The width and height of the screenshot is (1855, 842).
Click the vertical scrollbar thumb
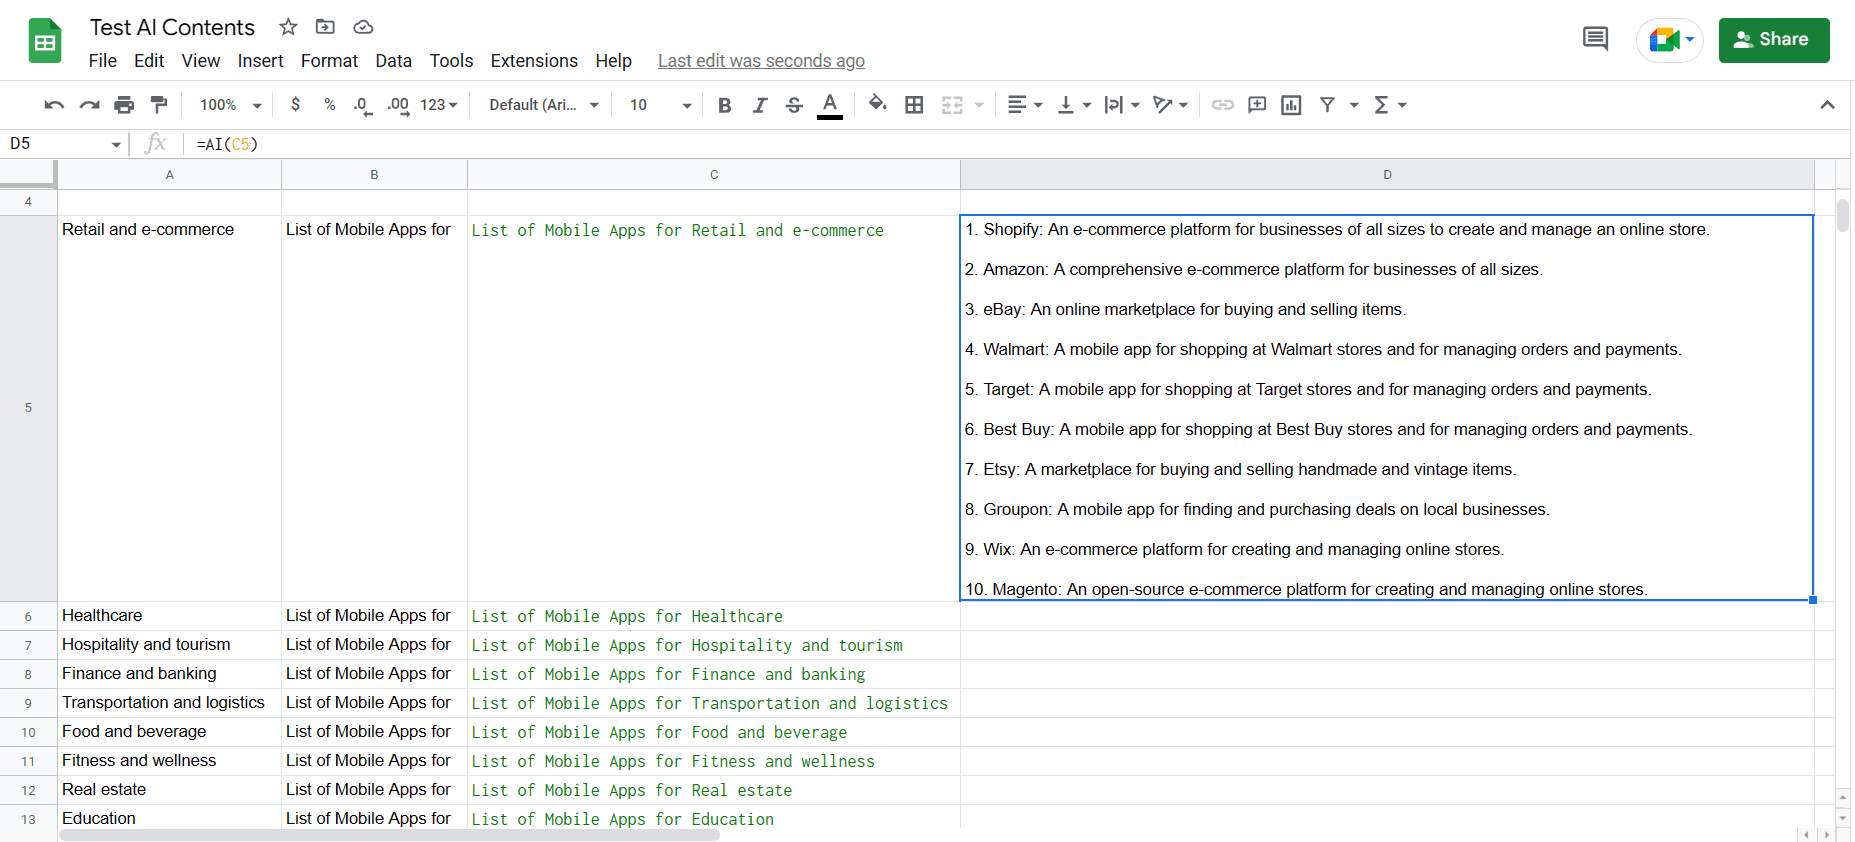(x=1843, y=215)
